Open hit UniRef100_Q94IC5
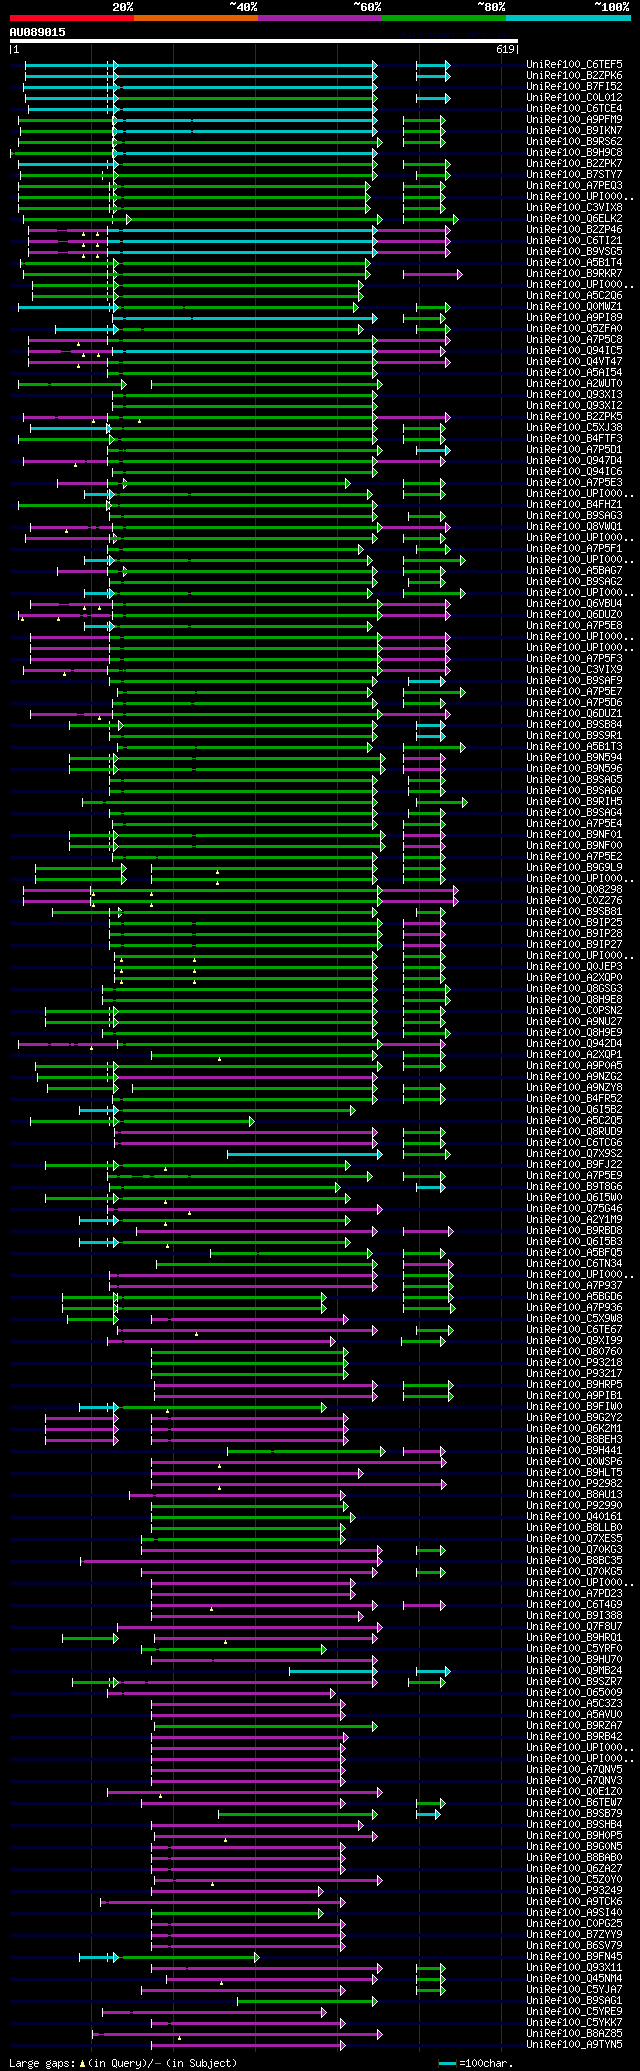 coord(574,350)
